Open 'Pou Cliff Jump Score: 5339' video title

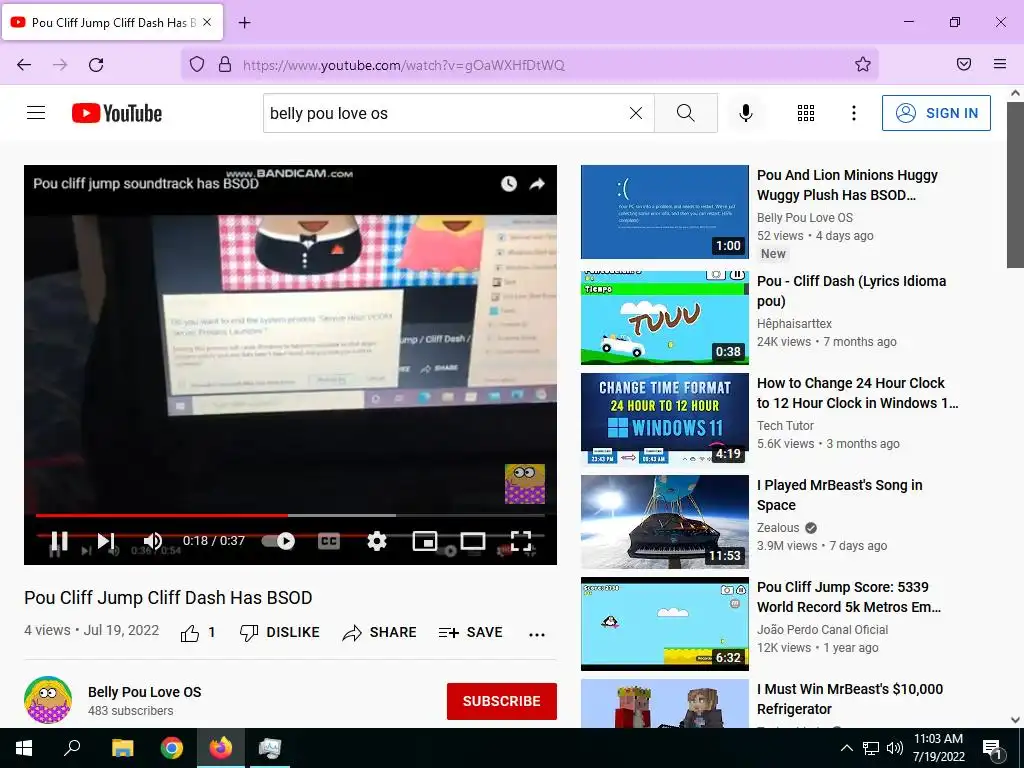pos(849,597)
